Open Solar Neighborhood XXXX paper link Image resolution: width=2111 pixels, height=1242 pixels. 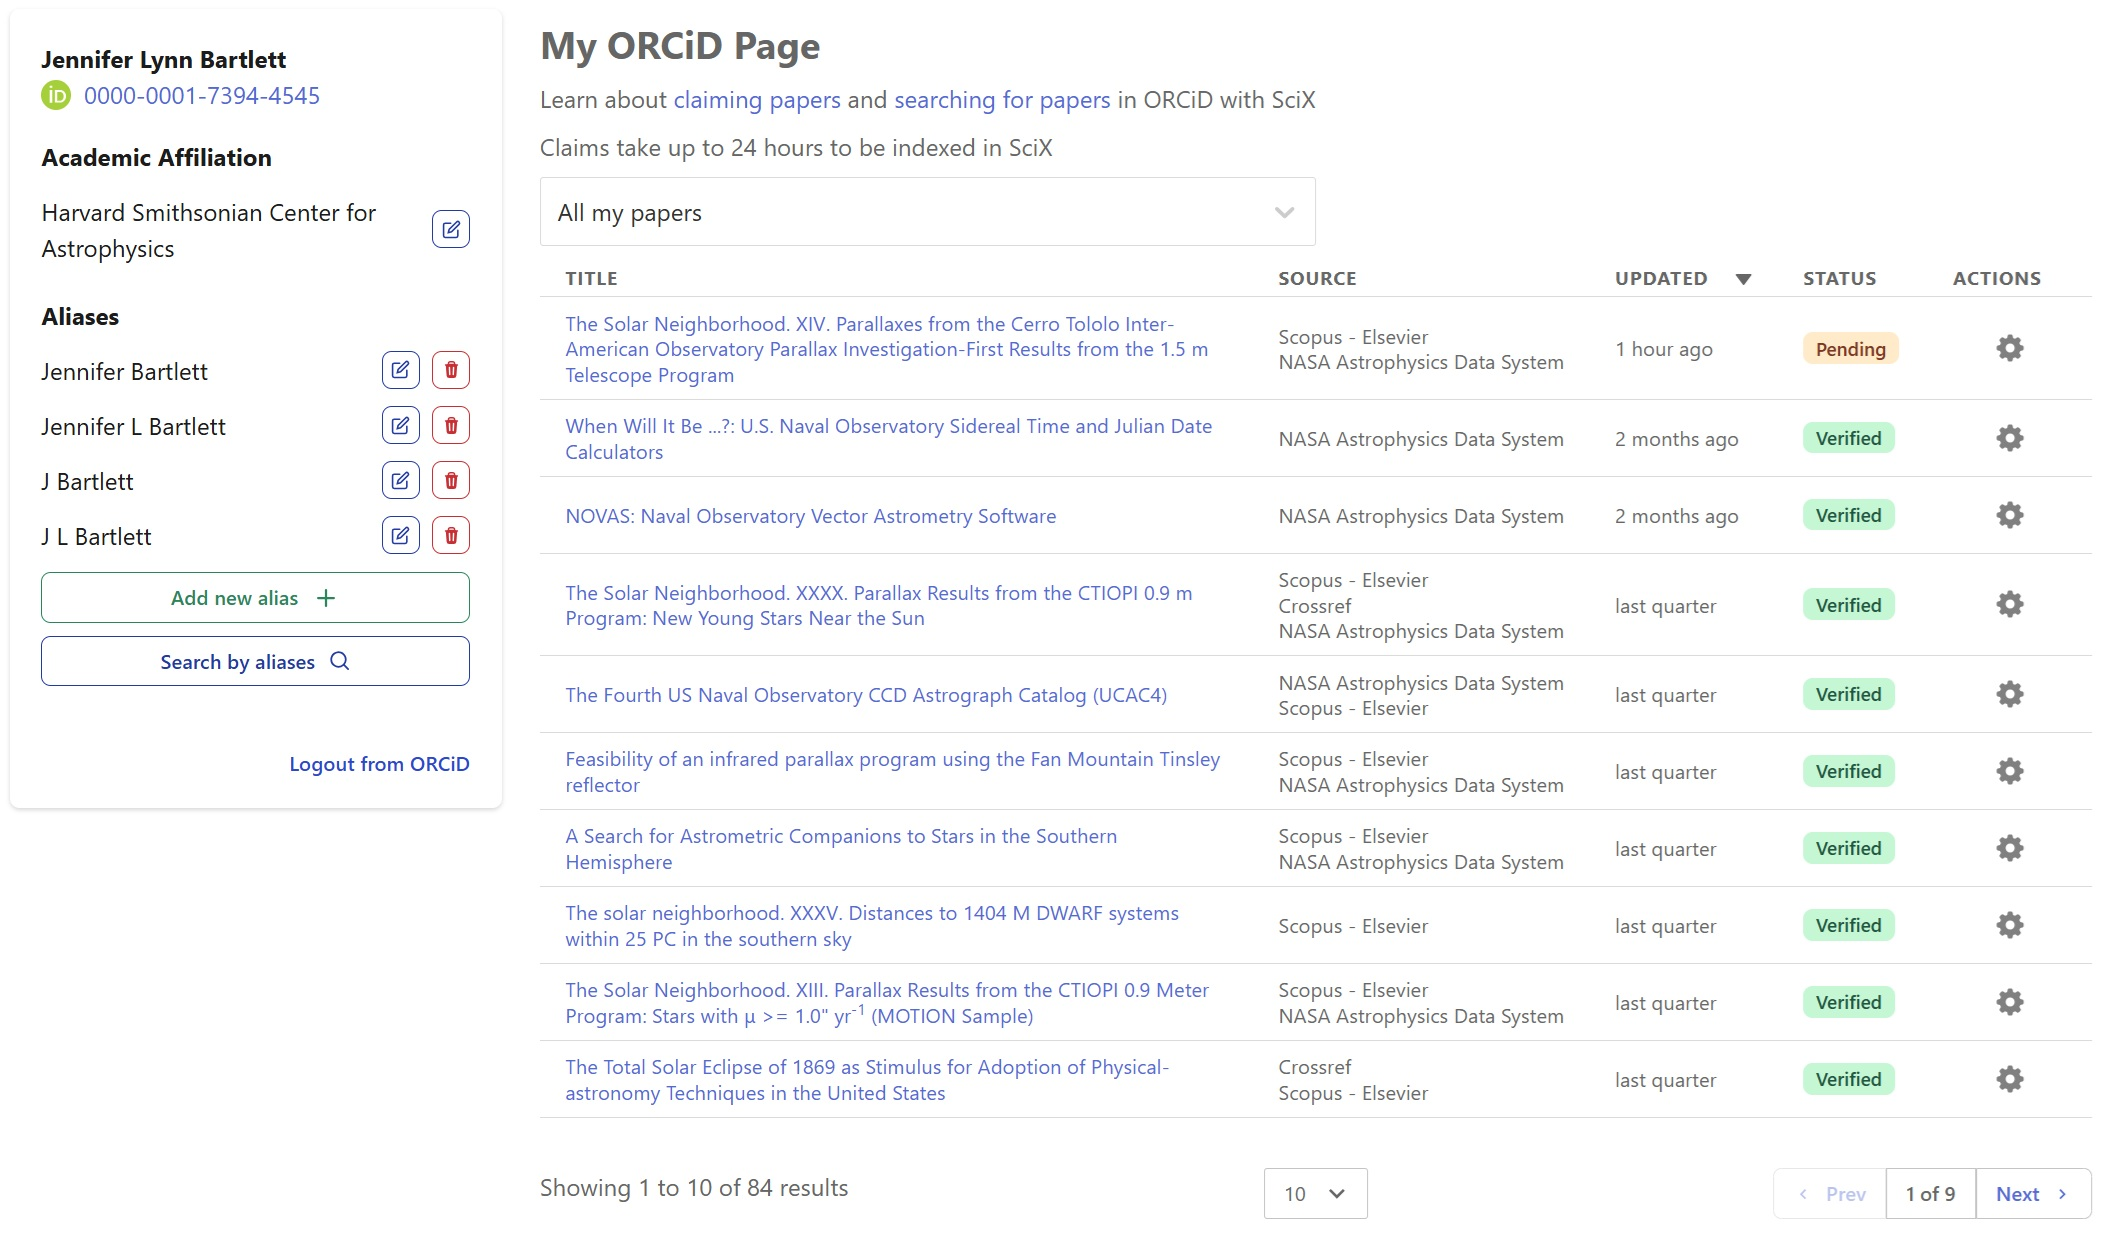tap(878, 605)
